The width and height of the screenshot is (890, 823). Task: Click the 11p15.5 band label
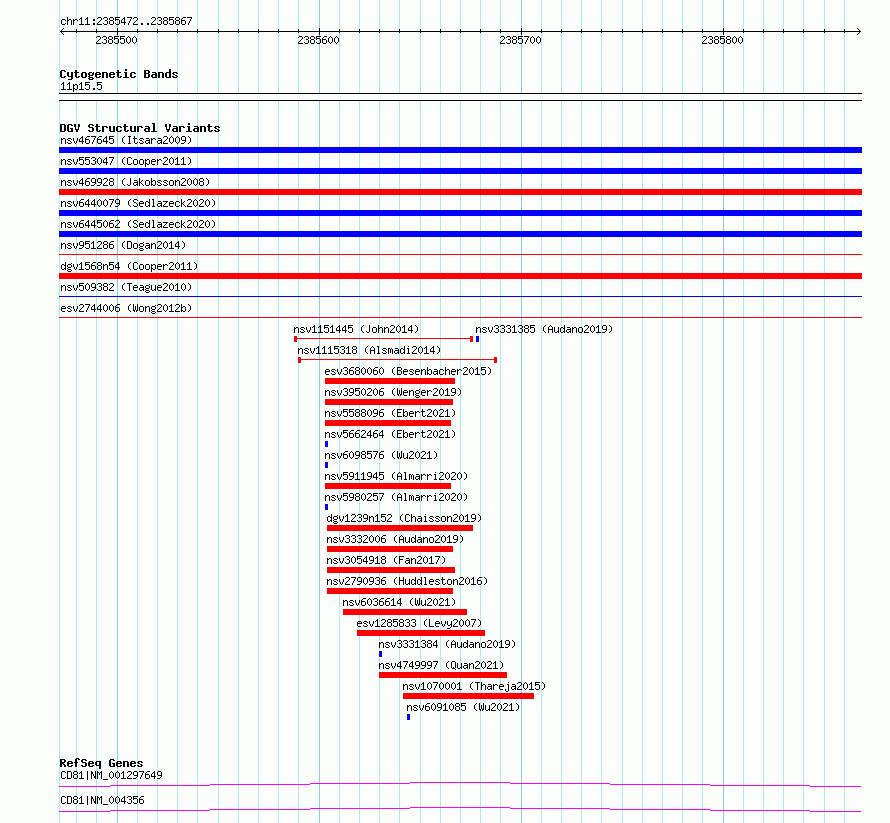[81, 86]
